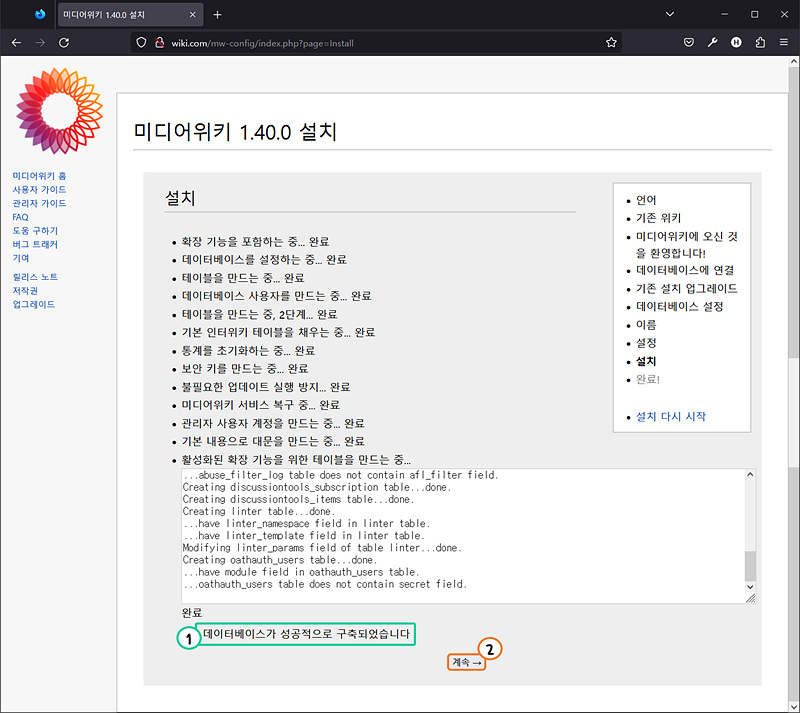Open the 도움 구하기 link
The height and width of the screenshot is (713, 800).
click(x=35, y=231)
